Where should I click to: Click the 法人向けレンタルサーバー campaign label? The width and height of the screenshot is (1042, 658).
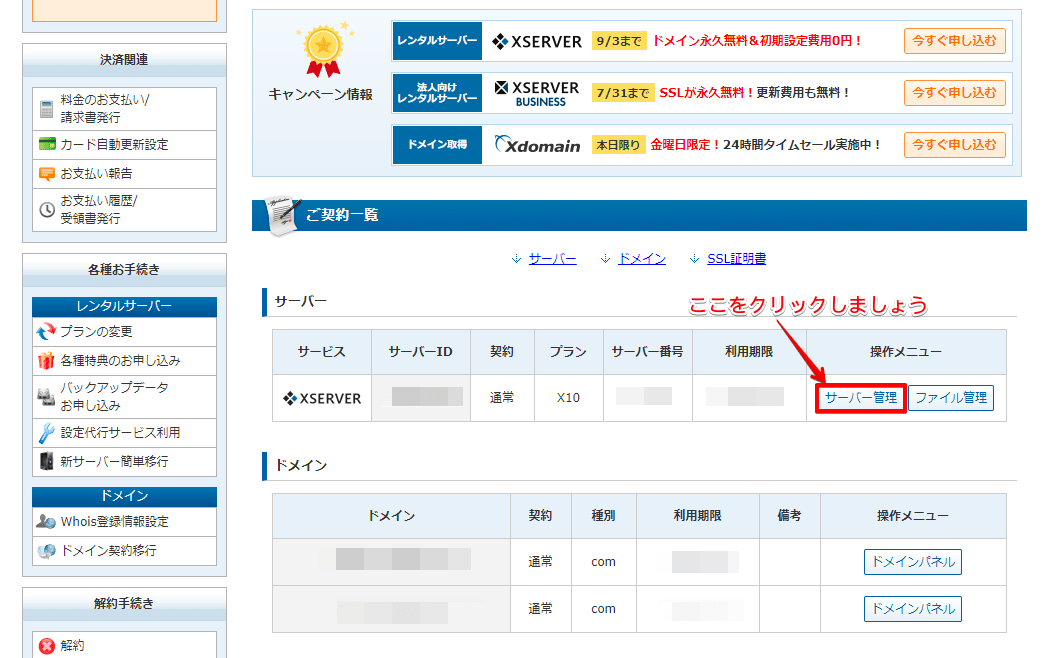point(437,92)
